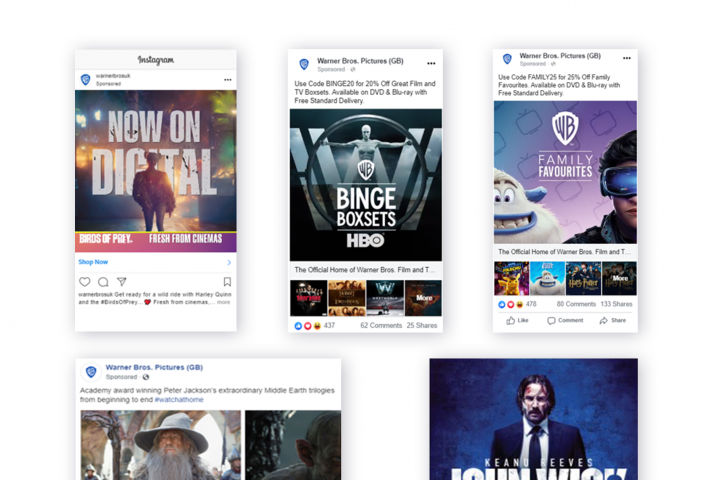Open the 62 Comments link
Screen dimensions: 720x480
tap(381, 325)
